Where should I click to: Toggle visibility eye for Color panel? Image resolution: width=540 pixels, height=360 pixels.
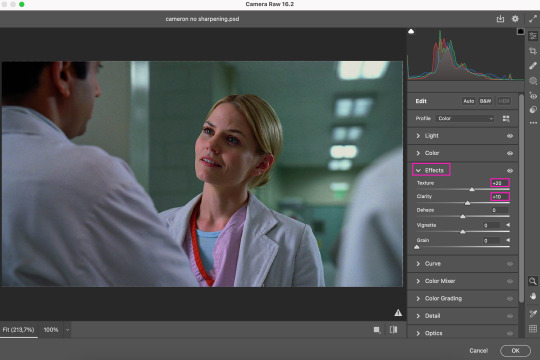coord(510,153)
